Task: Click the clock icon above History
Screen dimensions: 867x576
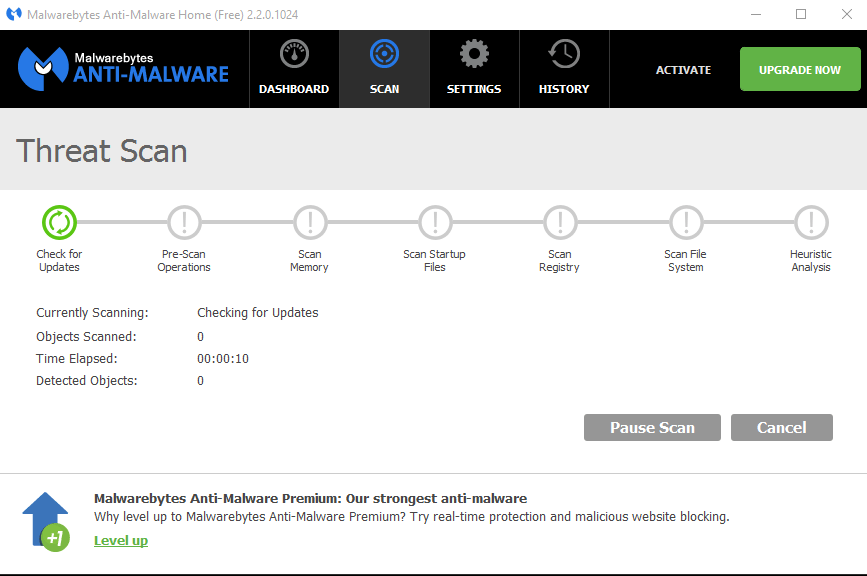Action: click(563, 52)
